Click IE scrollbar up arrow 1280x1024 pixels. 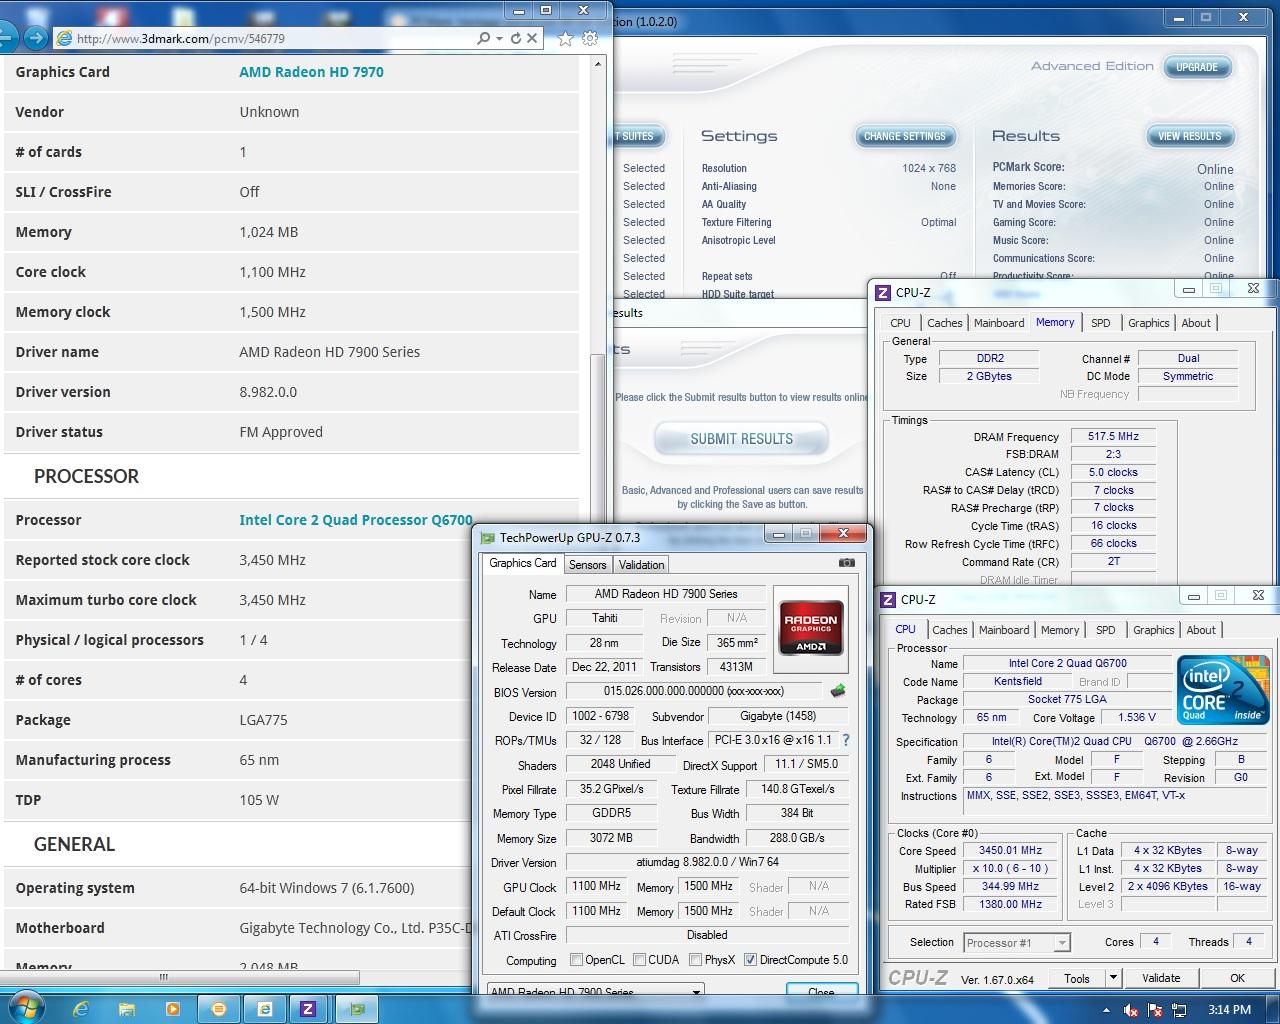598,63
